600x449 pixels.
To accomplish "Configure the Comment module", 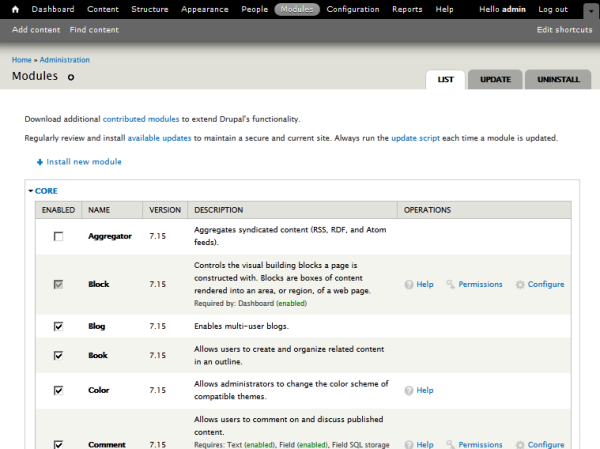I will [540, 444].
